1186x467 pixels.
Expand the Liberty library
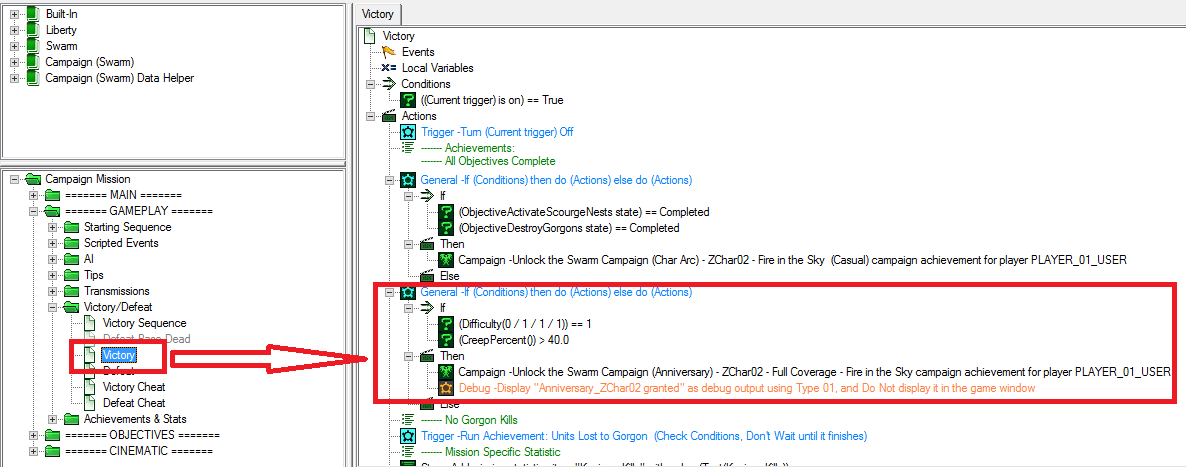[14, 30]
